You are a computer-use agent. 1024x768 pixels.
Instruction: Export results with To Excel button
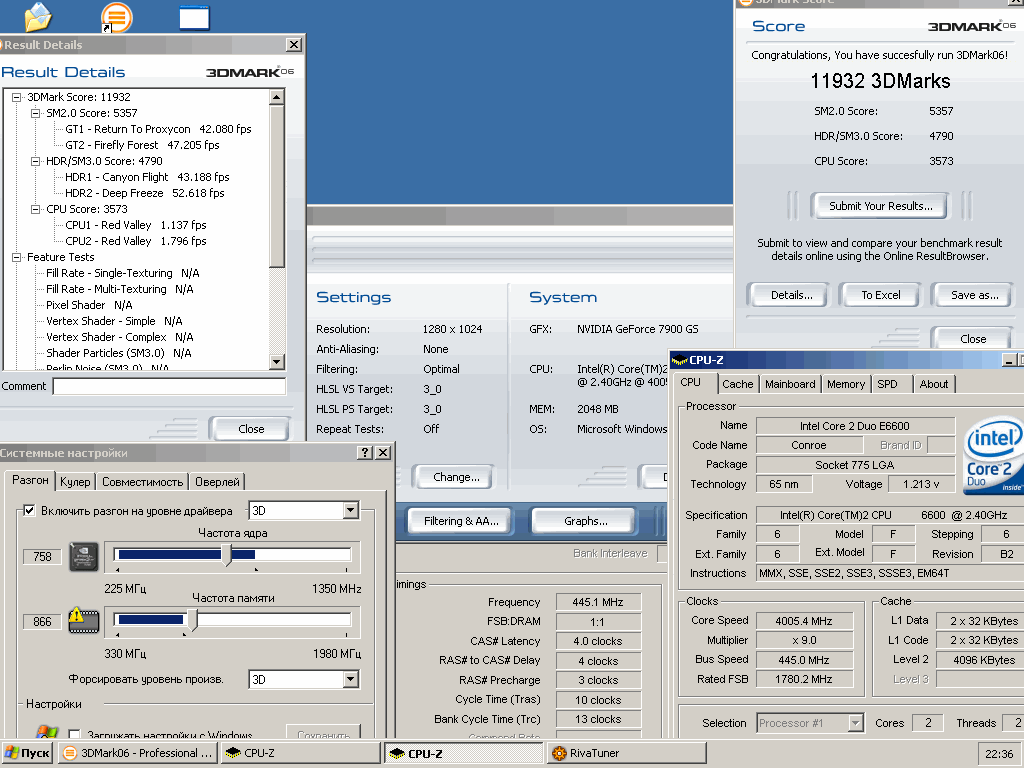click(x=880, y=295)
